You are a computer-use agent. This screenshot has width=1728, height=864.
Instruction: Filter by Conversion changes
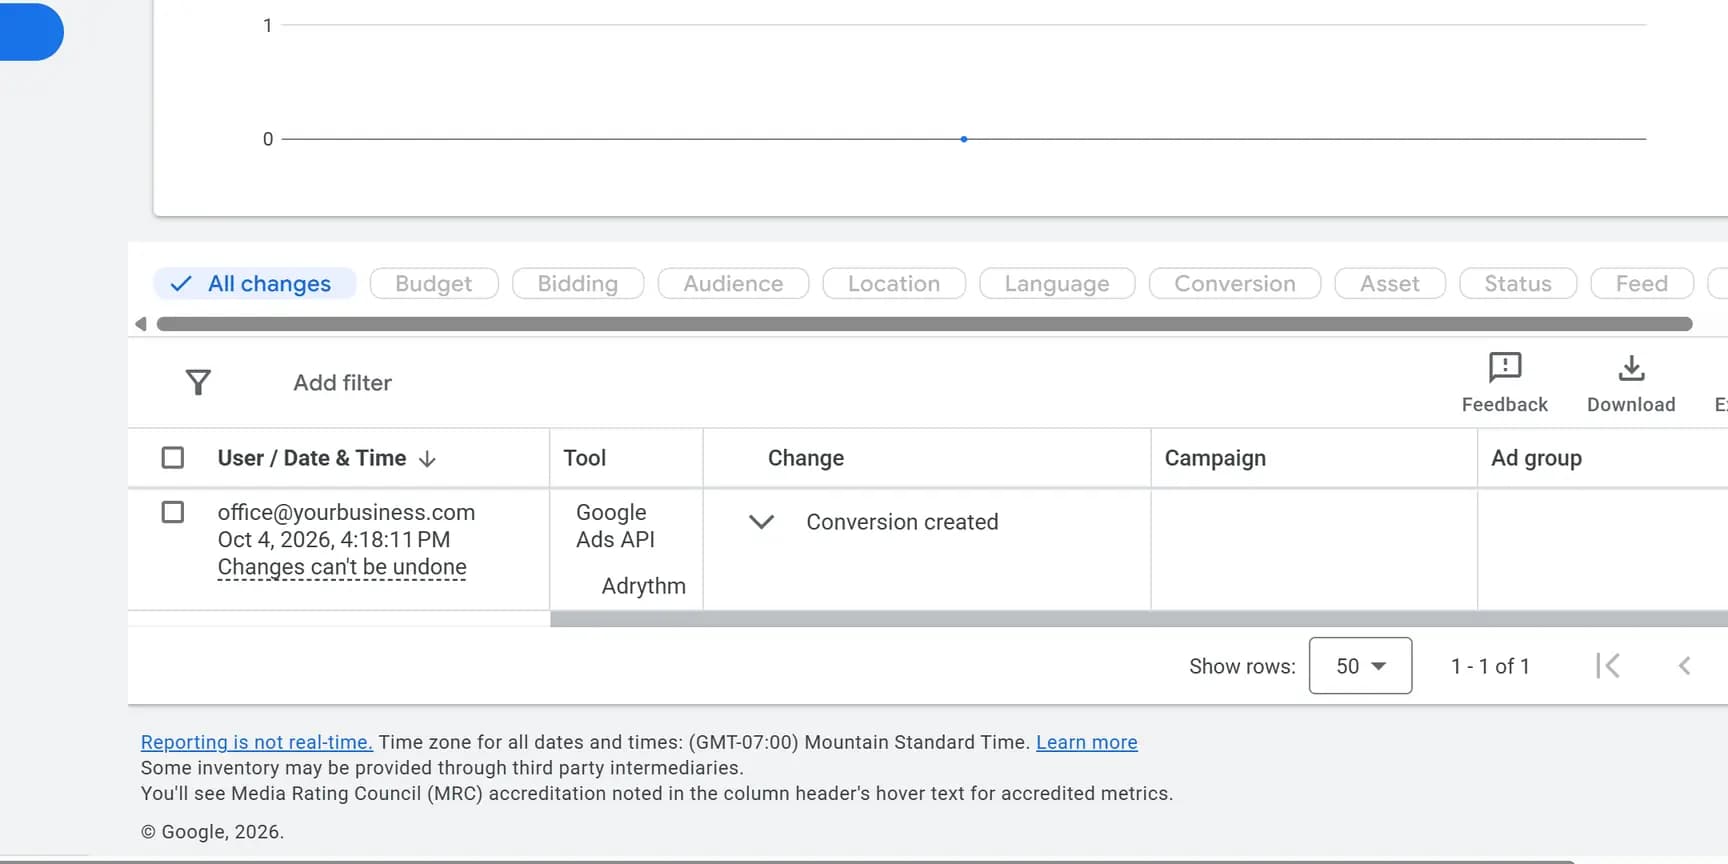1235,284
